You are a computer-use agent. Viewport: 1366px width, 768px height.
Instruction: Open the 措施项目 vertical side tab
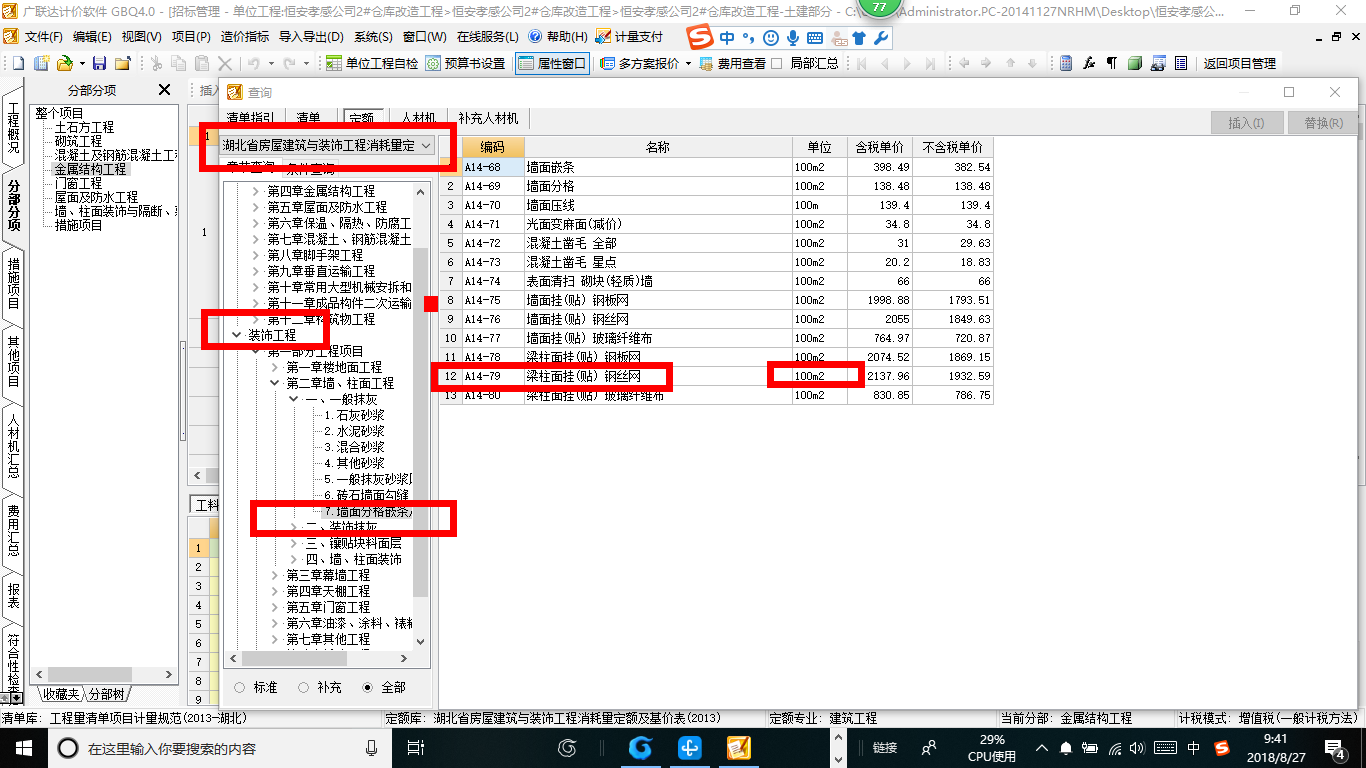(13, 283)
